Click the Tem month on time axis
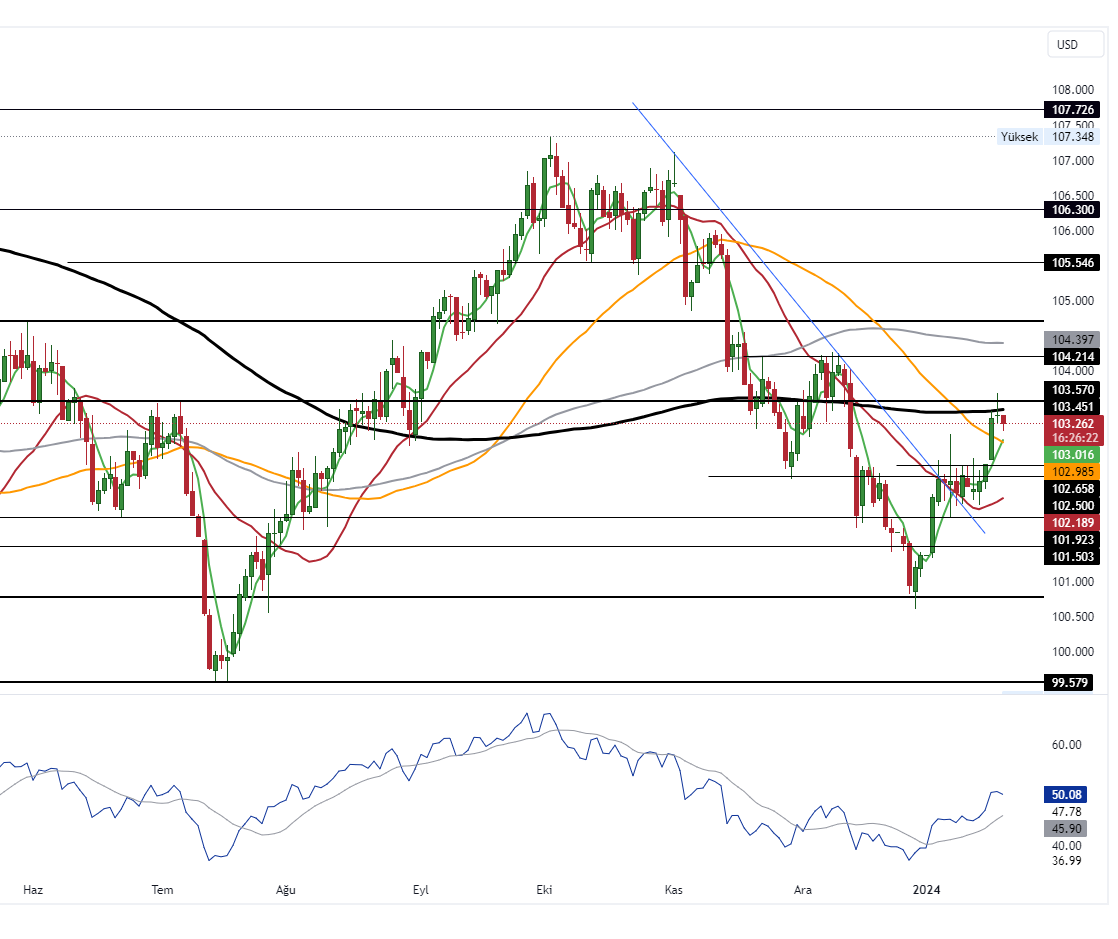The width and height of the screenshot is (1118, 939). (162, 889)
